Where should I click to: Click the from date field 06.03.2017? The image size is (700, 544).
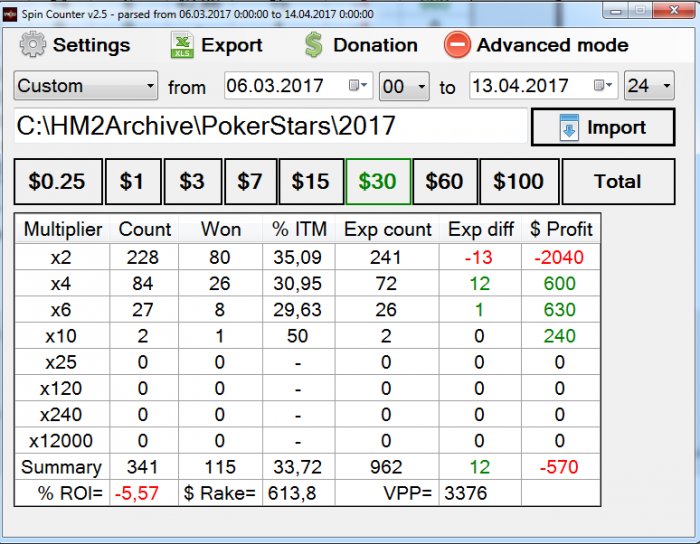[x=298, y=85]
